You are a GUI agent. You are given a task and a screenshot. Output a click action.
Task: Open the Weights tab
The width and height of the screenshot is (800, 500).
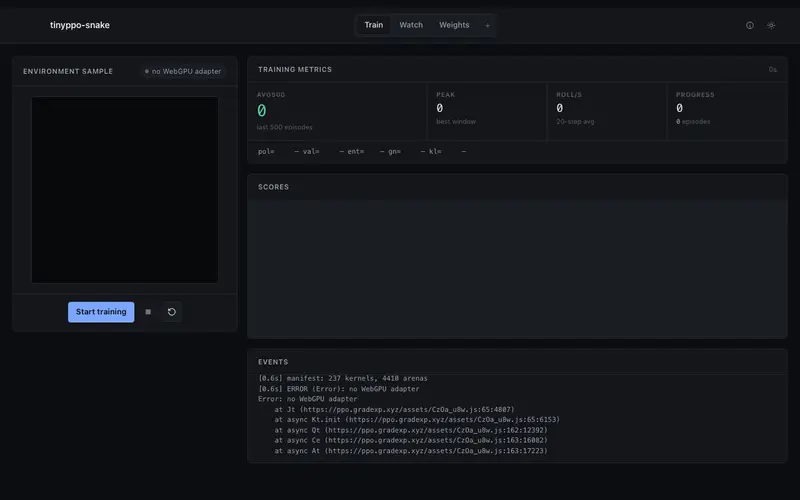point(454,25)
